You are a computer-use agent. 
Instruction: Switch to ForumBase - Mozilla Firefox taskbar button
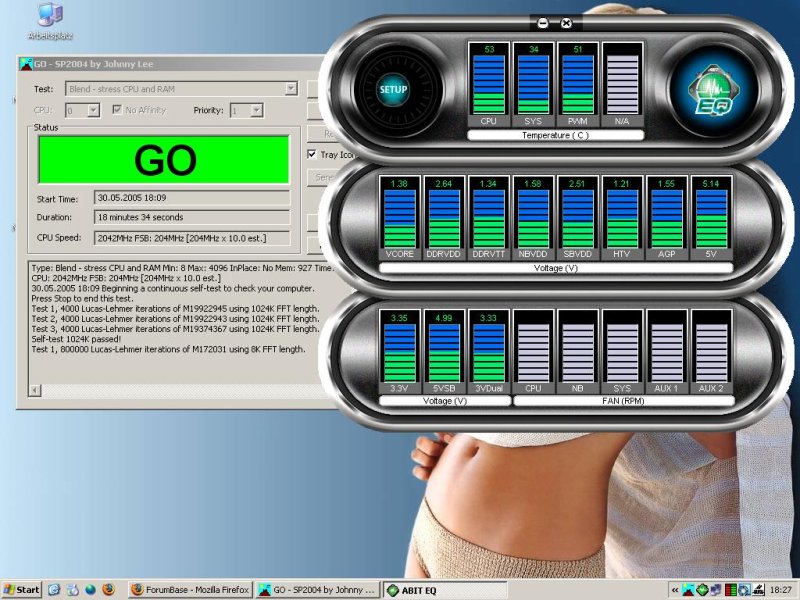[x=190, y=590]
